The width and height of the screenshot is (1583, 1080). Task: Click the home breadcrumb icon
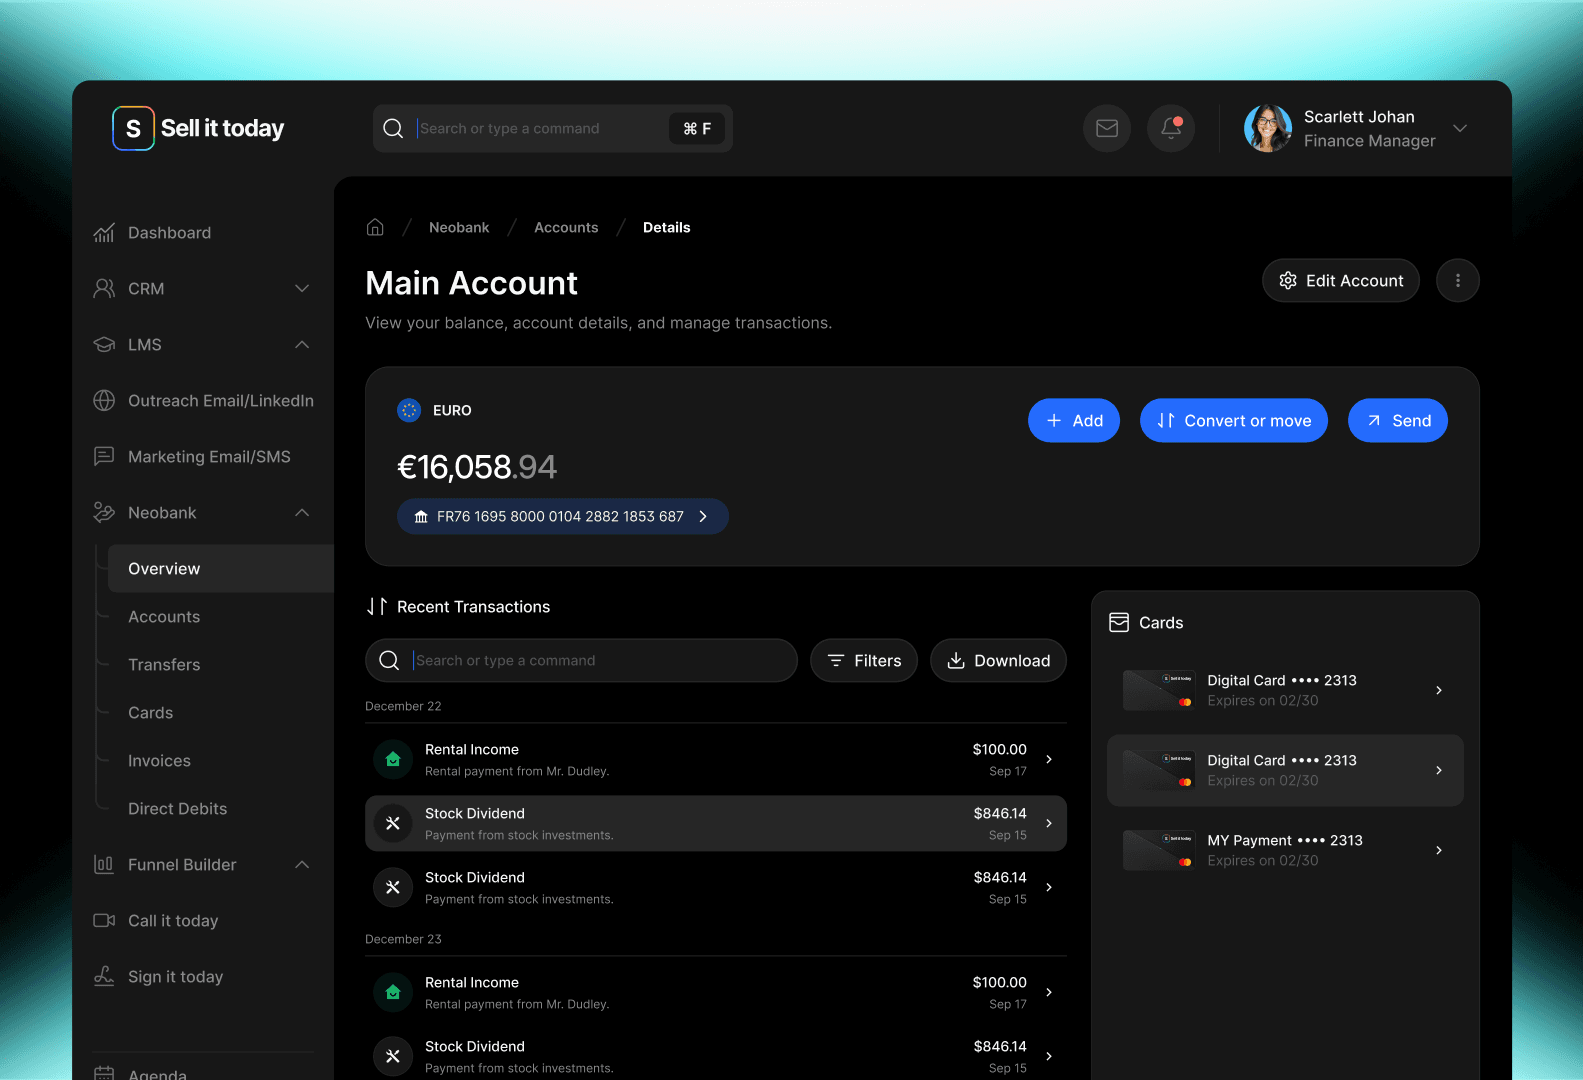375,227
